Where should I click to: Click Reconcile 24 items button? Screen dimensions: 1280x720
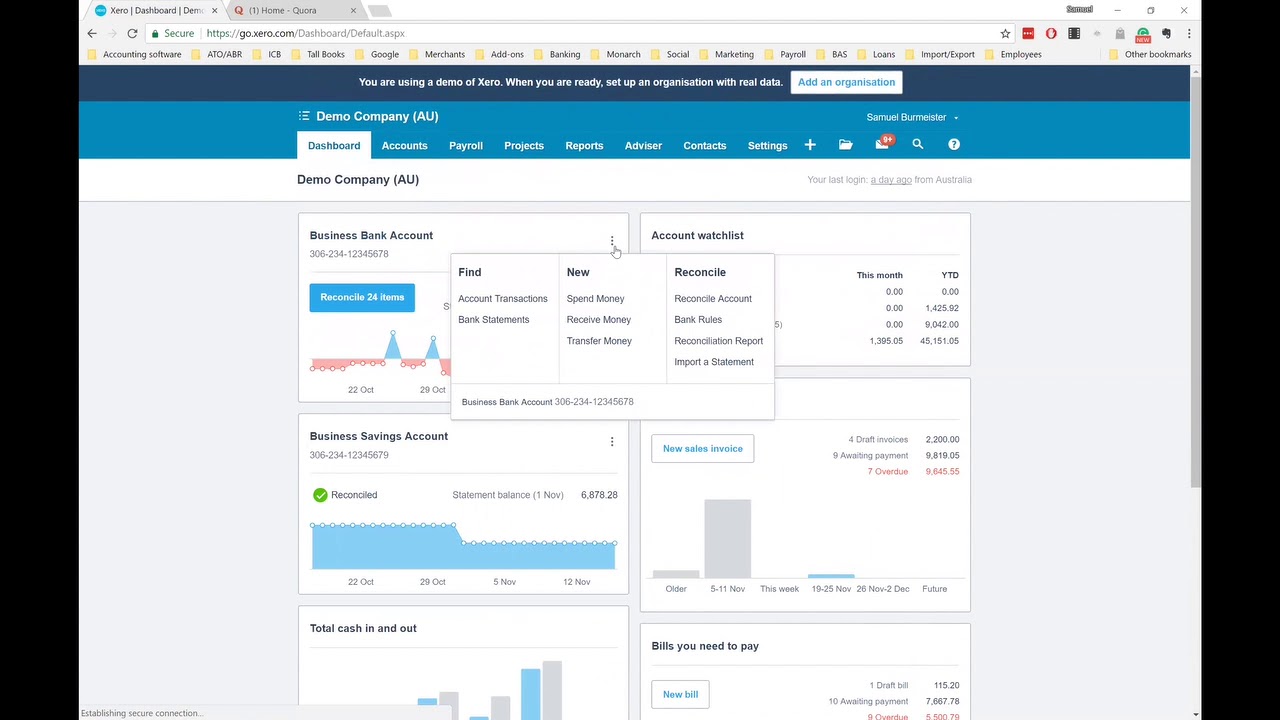[x=362, y=297]
